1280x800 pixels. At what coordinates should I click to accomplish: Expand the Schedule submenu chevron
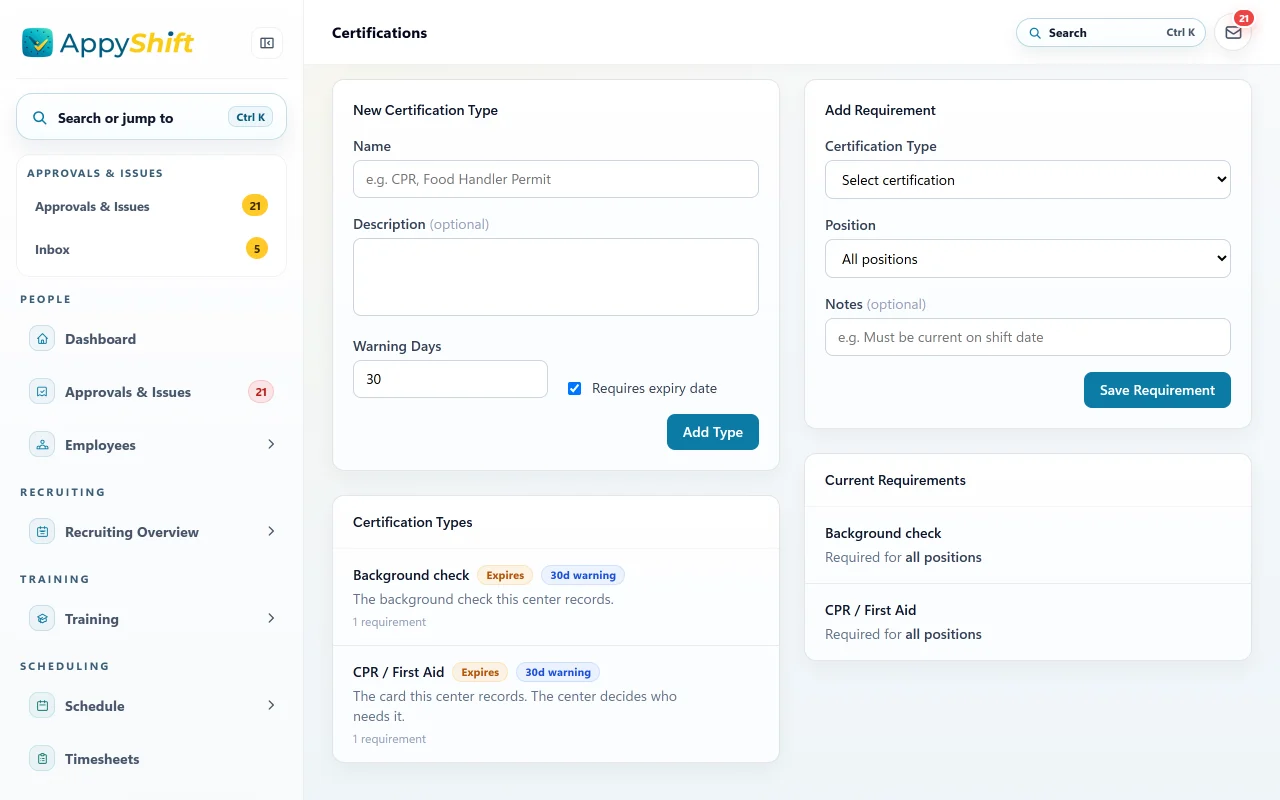[x=271, y=705]
